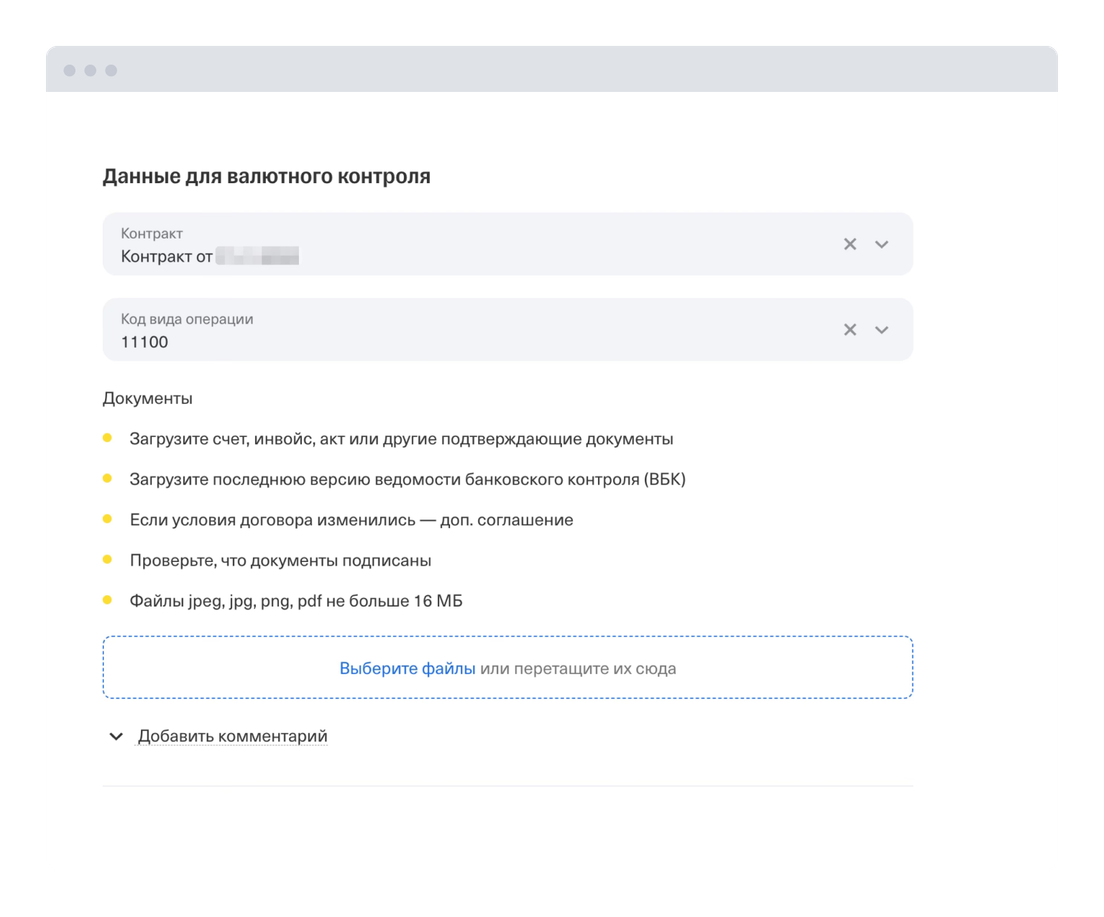The image size is (1104, 917).
Task: Open the Контракт dropdown chevron
Action: (881, 244)
